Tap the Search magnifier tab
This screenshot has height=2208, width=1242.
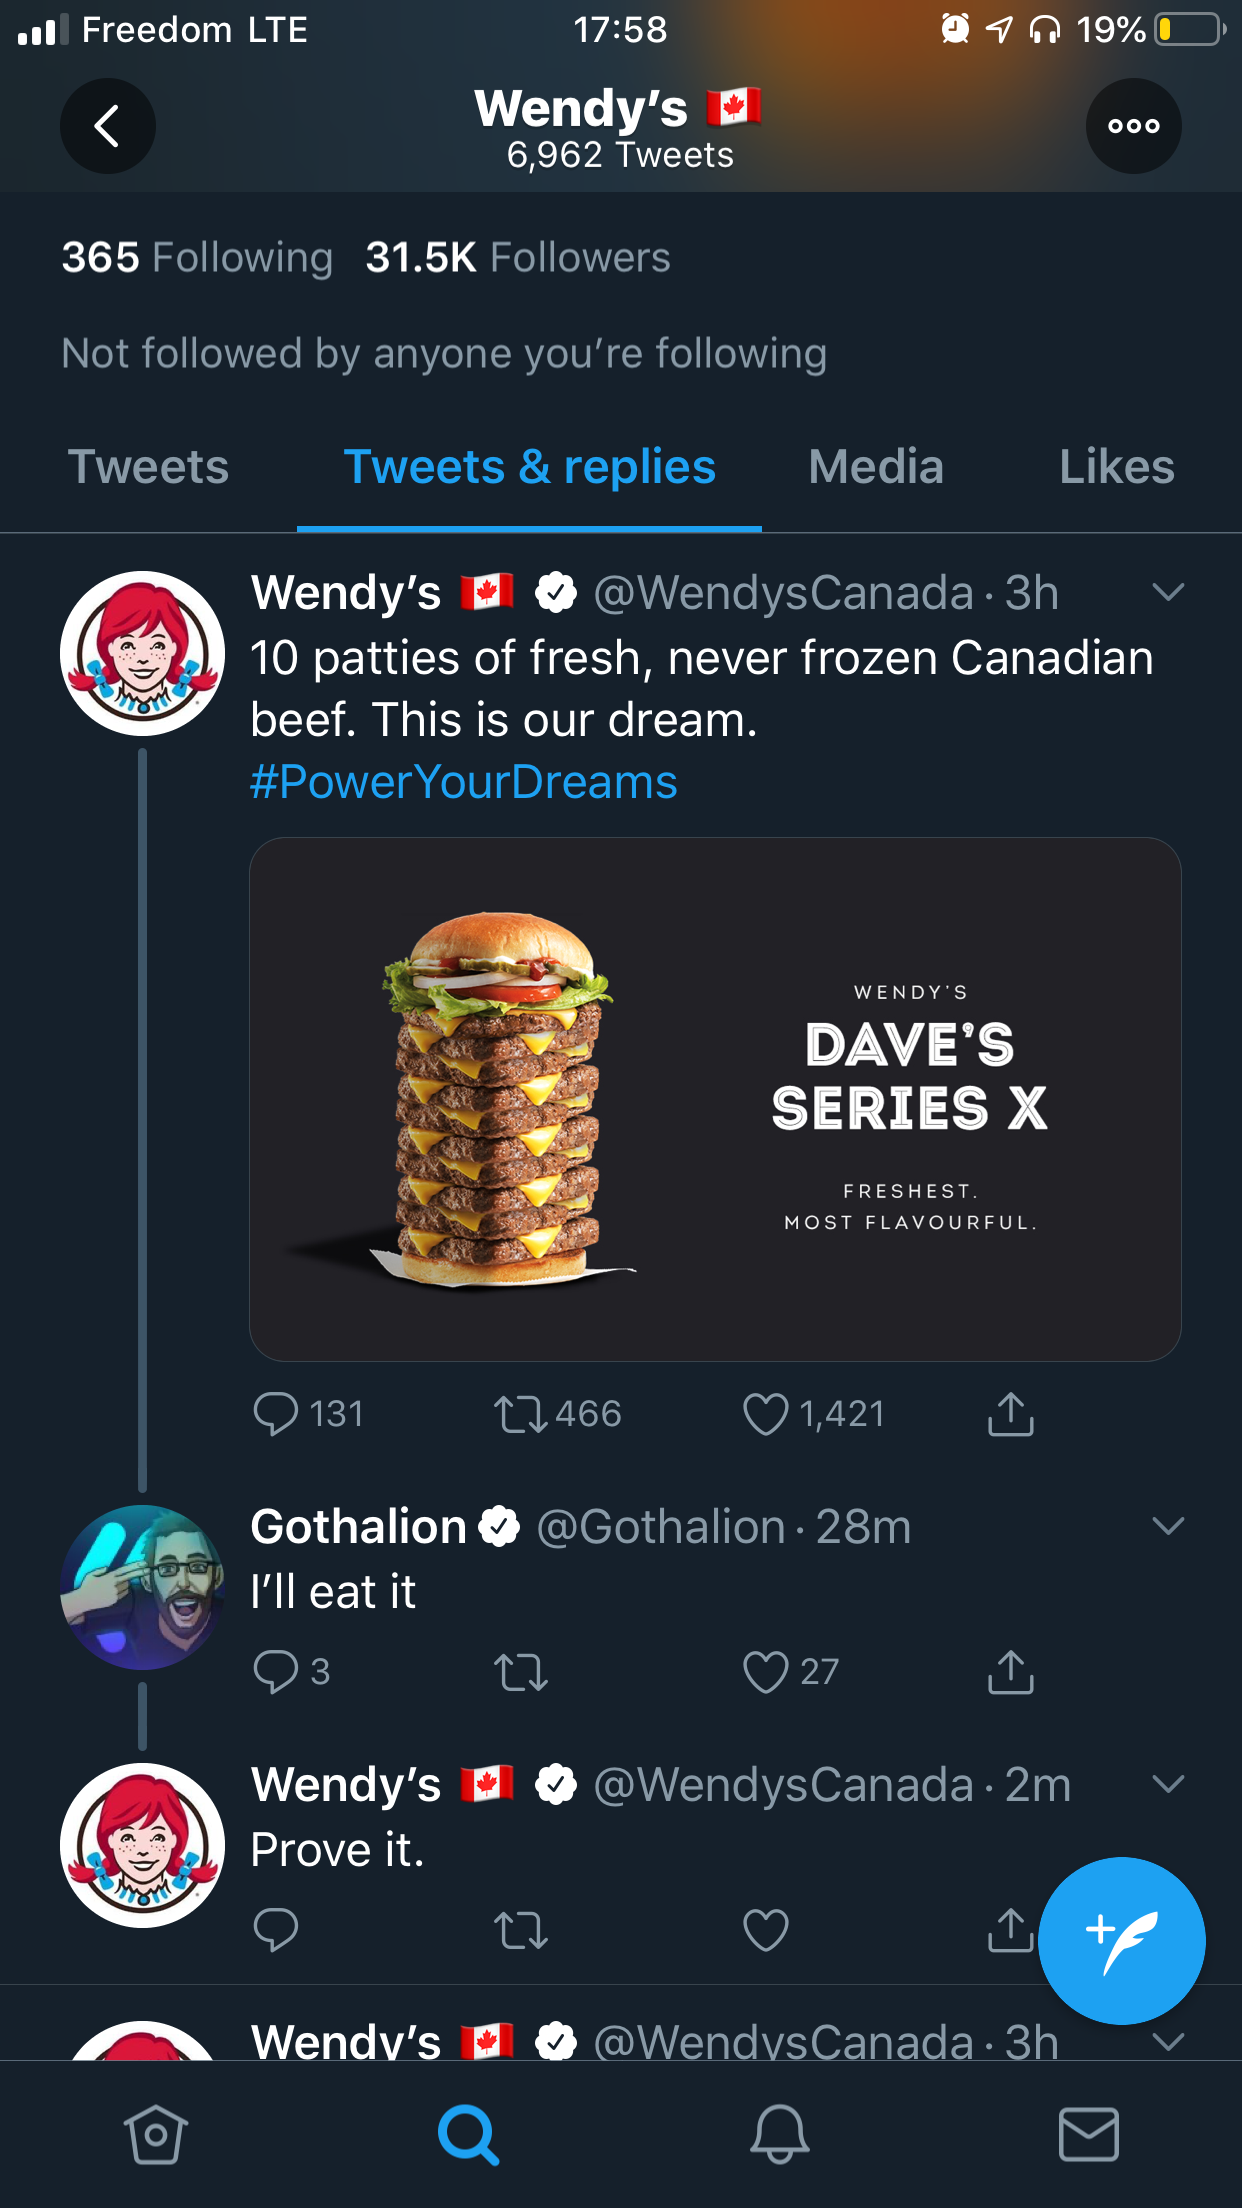(467, 2134)
